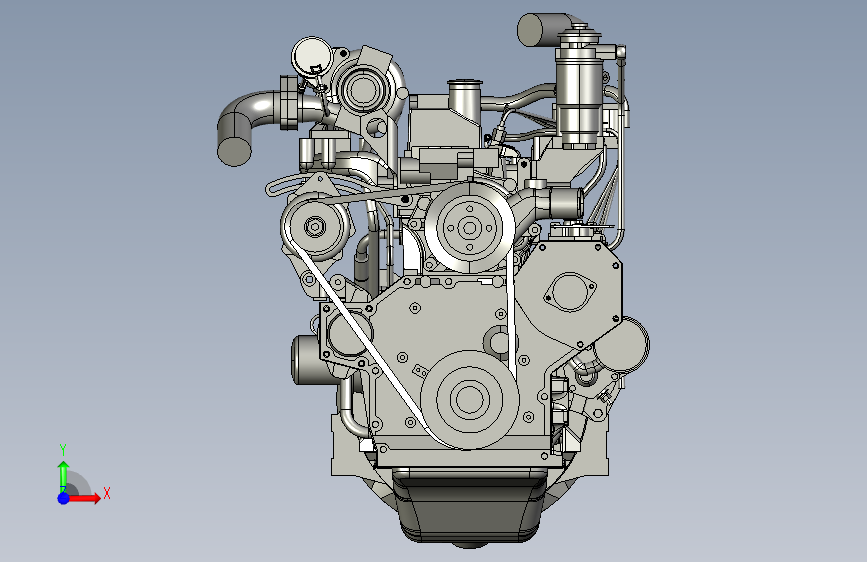
Task: Select the upper fan hub pulley with four bolts
Action: (x=470, y=227)
